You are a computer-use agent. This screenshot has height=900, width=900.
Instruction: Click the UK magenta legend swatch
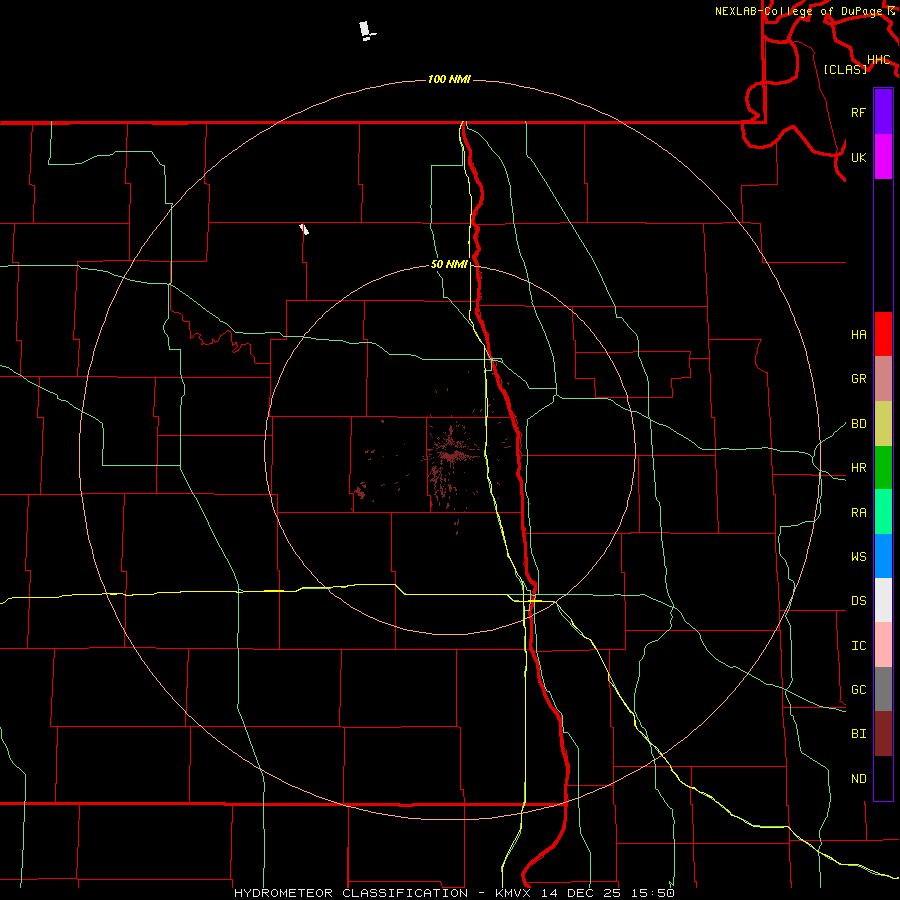[883, 156]
